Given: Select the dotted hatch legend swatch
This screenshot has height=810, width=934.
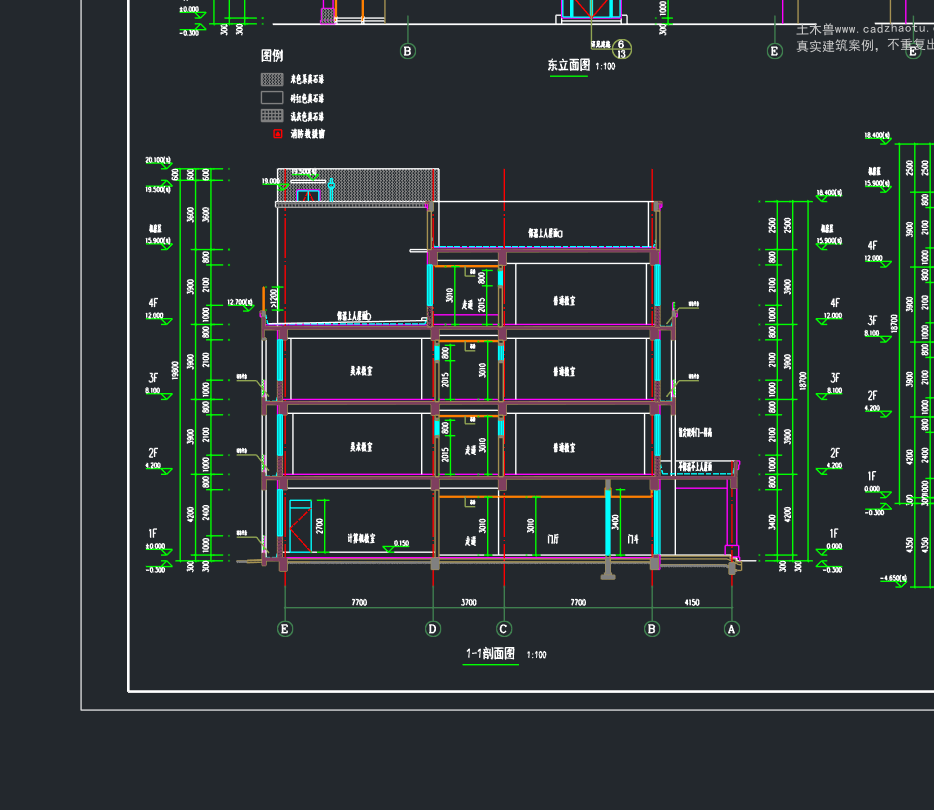Looking at the screenshot, I should [272, 79].
